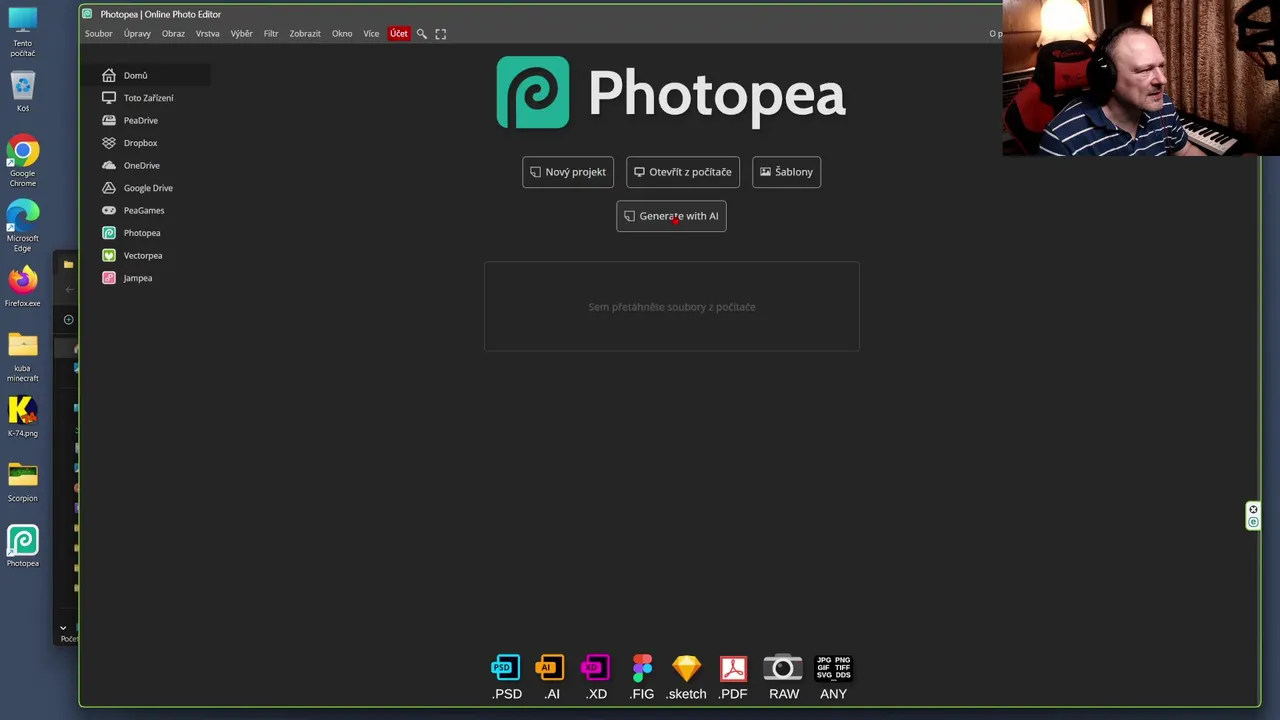
Task: Open the Zobrazit menu
Action: click(x=305, y=34)
